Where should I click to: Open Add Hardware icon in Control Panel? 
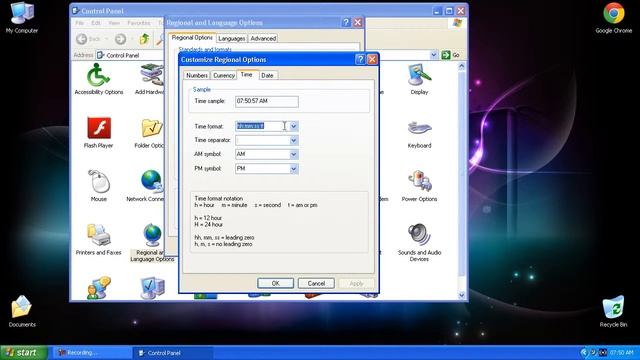click(x=150, y=80)
